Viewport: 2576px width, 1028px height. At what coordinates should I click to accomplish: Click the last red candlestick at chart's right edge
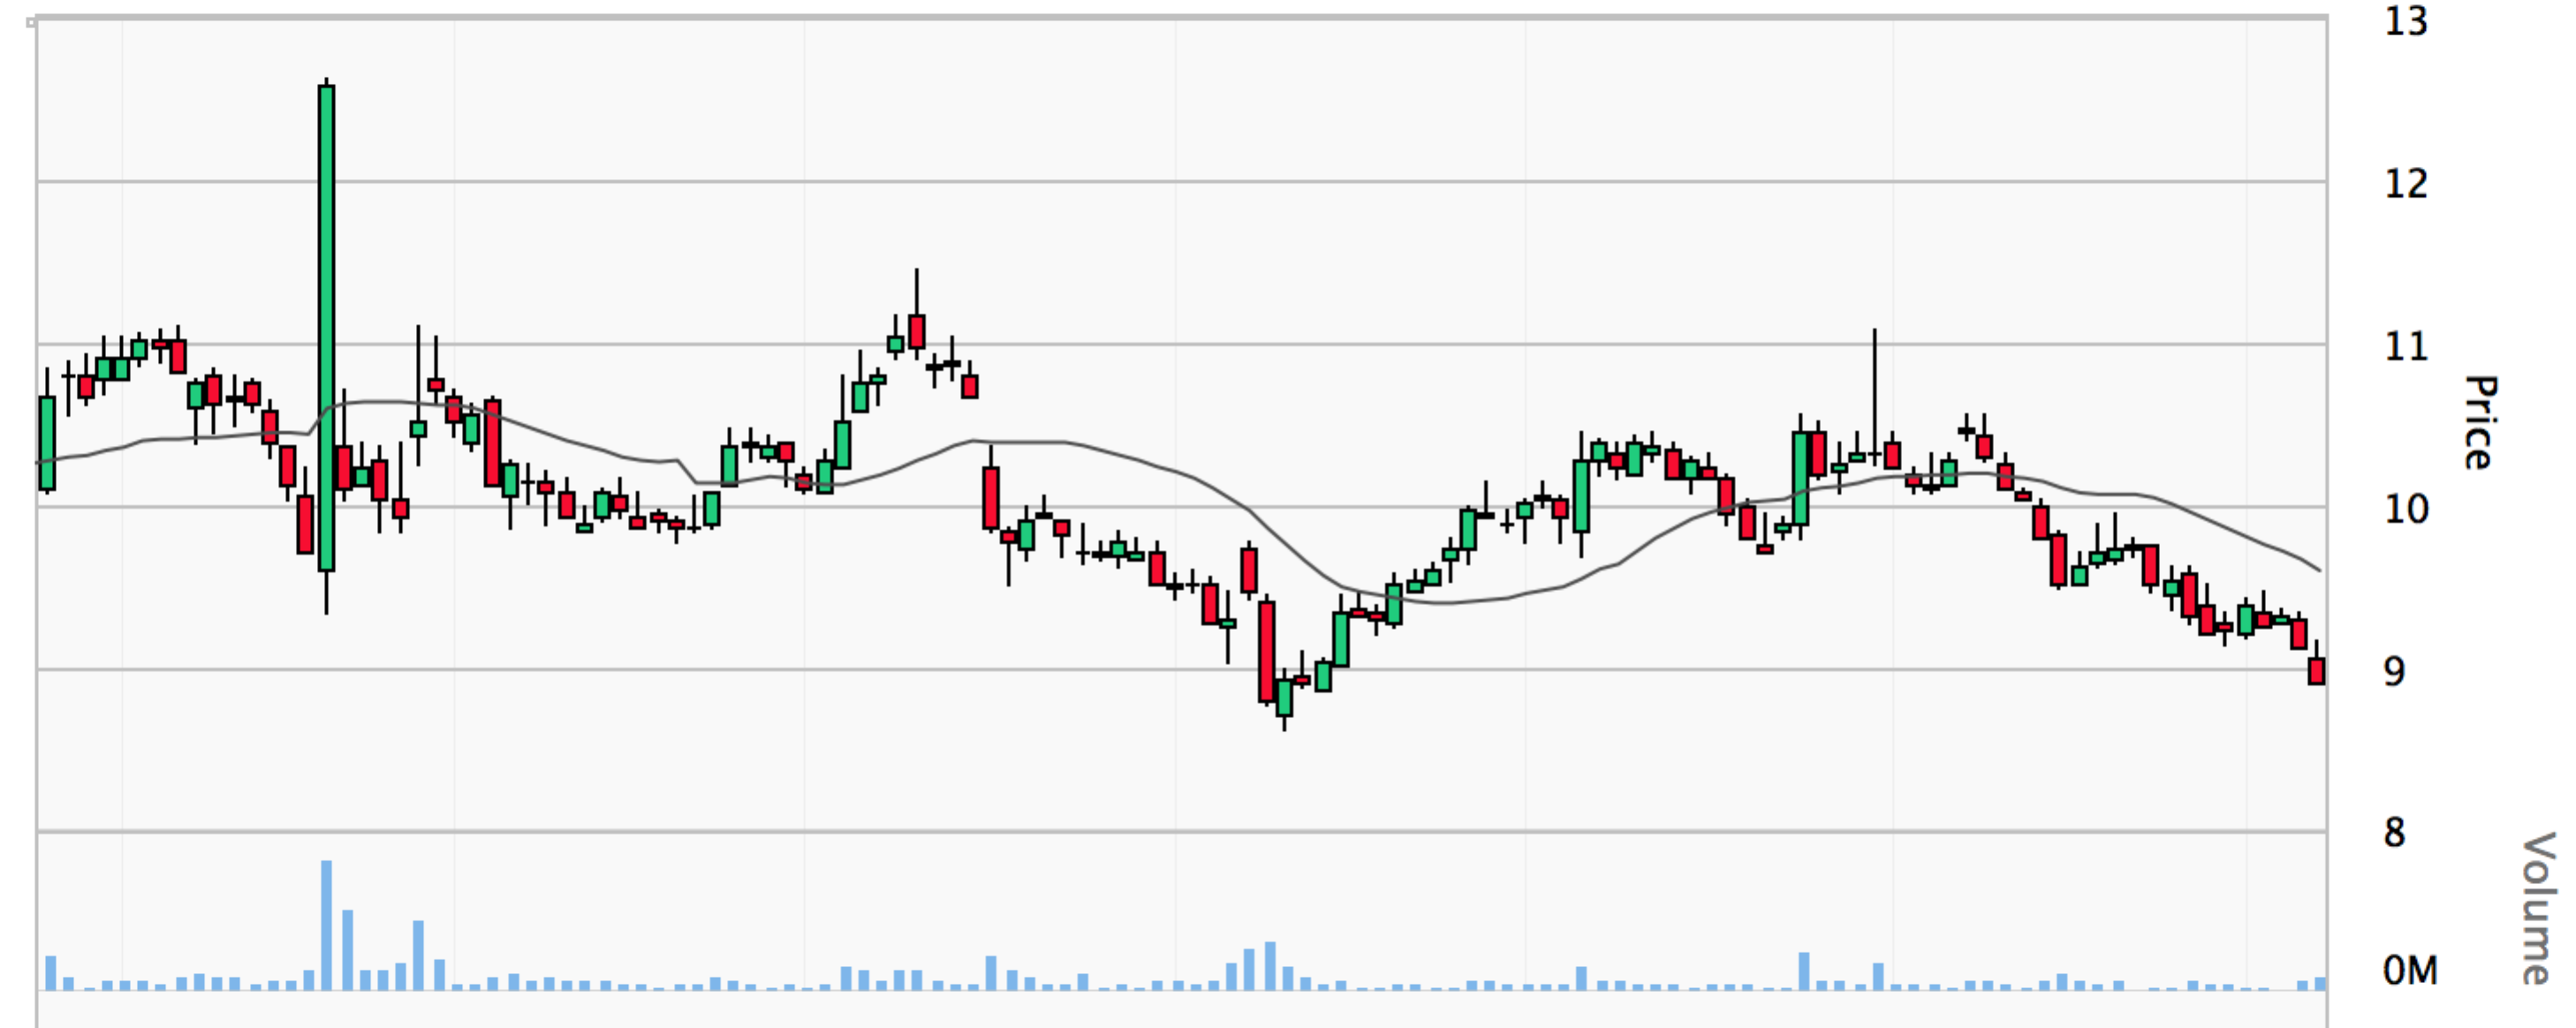[x=2316, y=670]
